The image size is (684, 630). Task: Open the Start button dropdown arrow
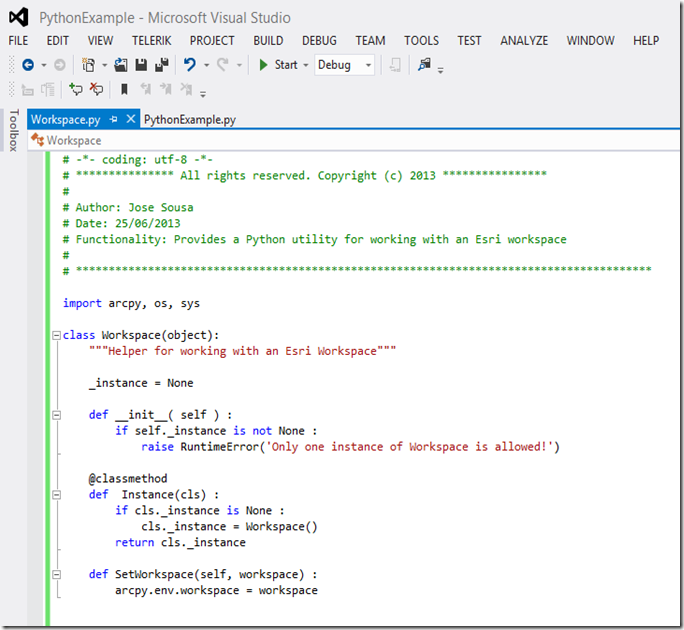click(x=306, y=65)
